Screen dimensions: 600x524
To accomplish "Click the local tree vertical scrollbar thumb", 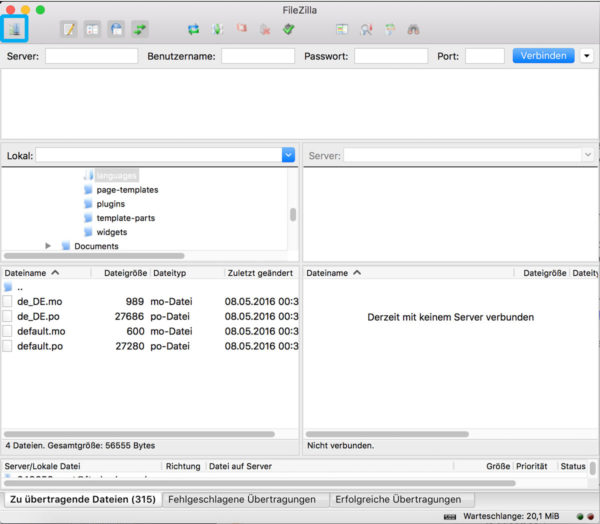I will tap(293, 215).
